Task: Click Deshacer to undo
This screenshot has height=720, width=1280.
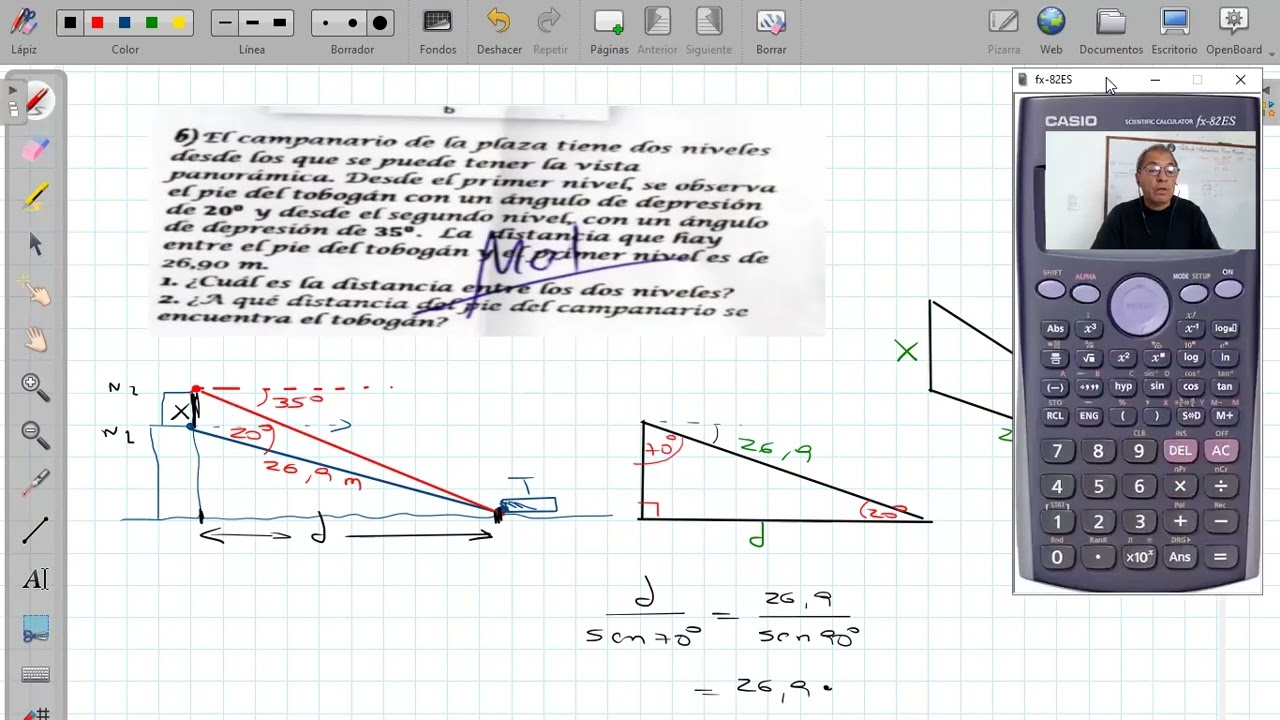Action: pyautogui.click(x=499, y=30)
